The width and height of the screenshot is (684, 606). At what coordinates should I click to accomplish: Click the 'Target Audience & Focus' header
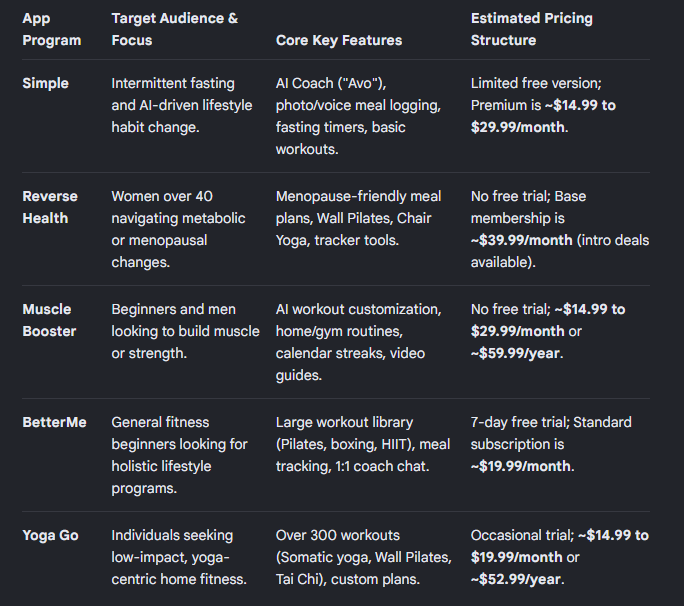click(x=174, y=29)
